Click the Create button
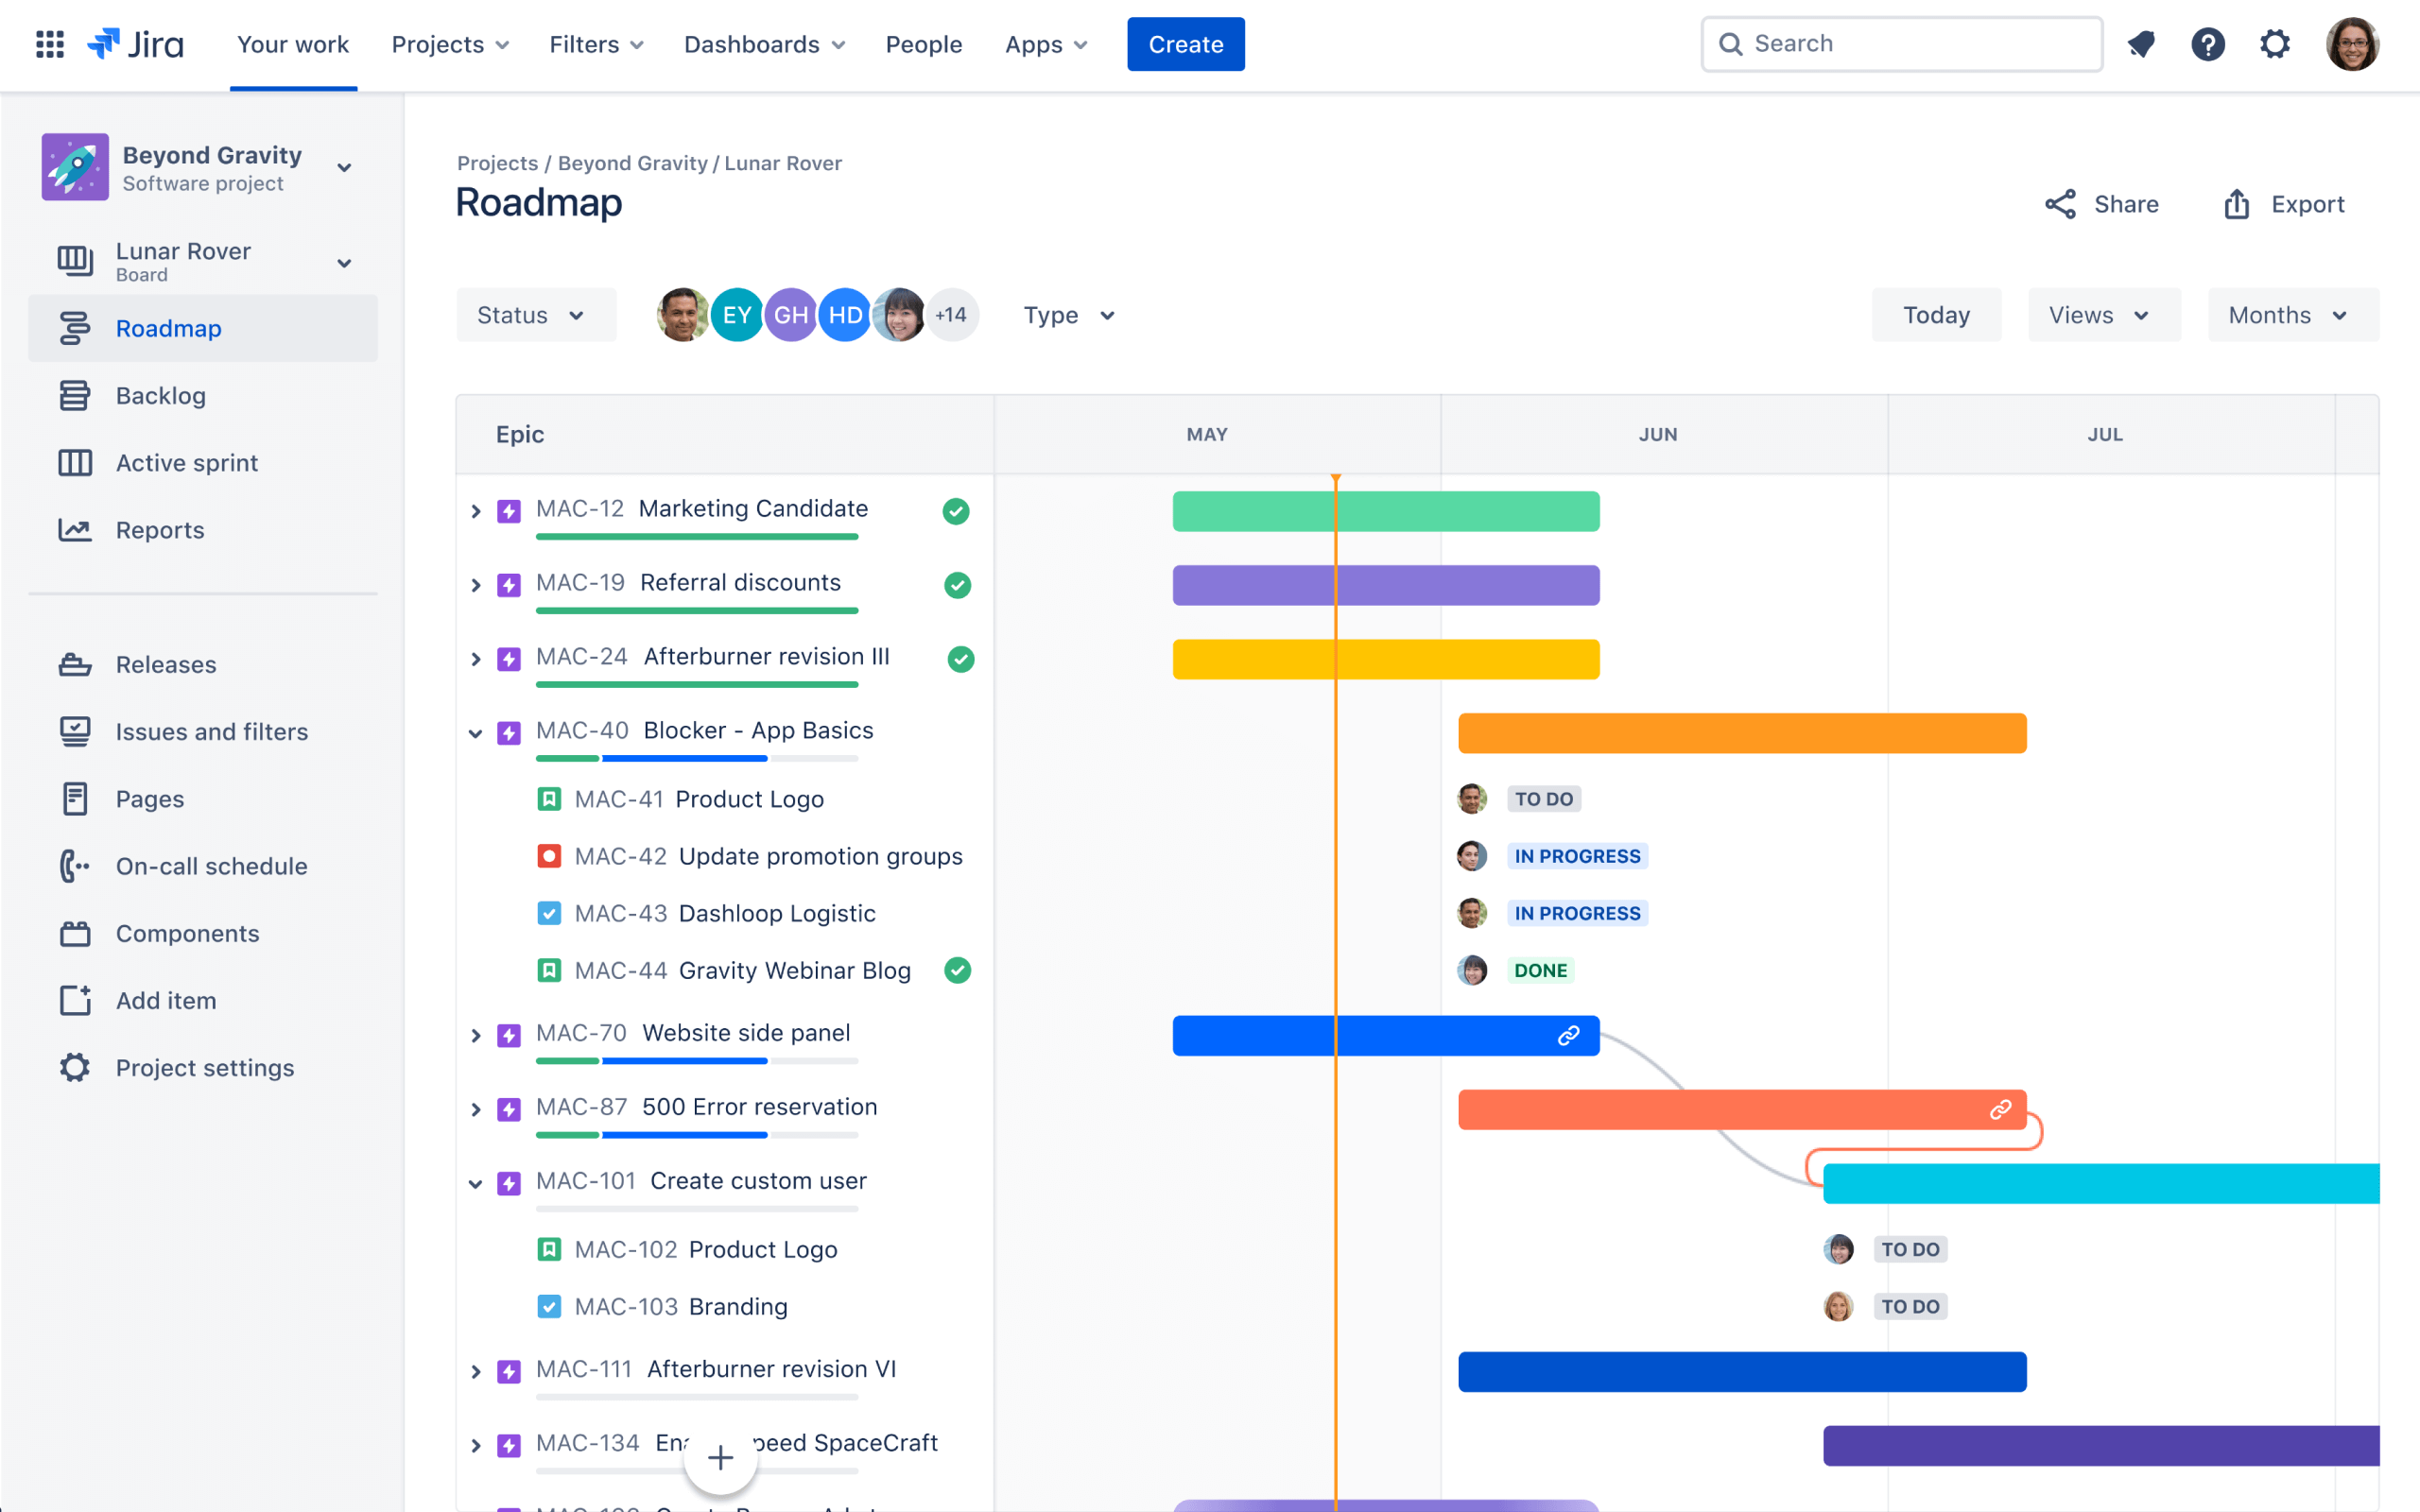2420x1512 pixels. pyautogui.click(x=1185, y=44)
